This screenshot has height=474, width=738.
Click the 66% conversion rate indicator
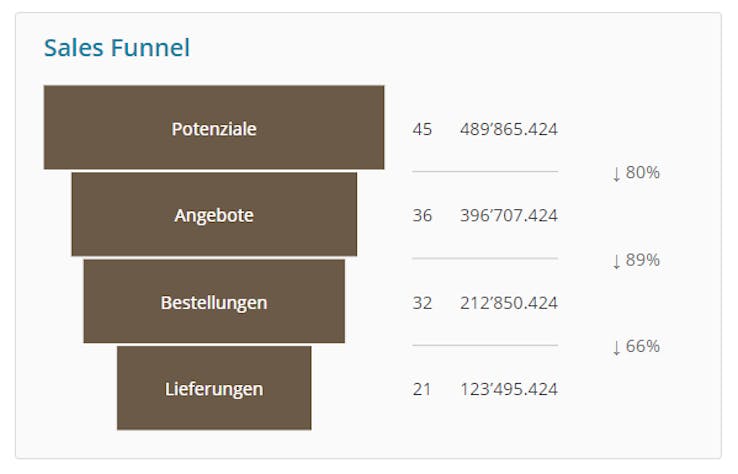[x=642, y=347]
